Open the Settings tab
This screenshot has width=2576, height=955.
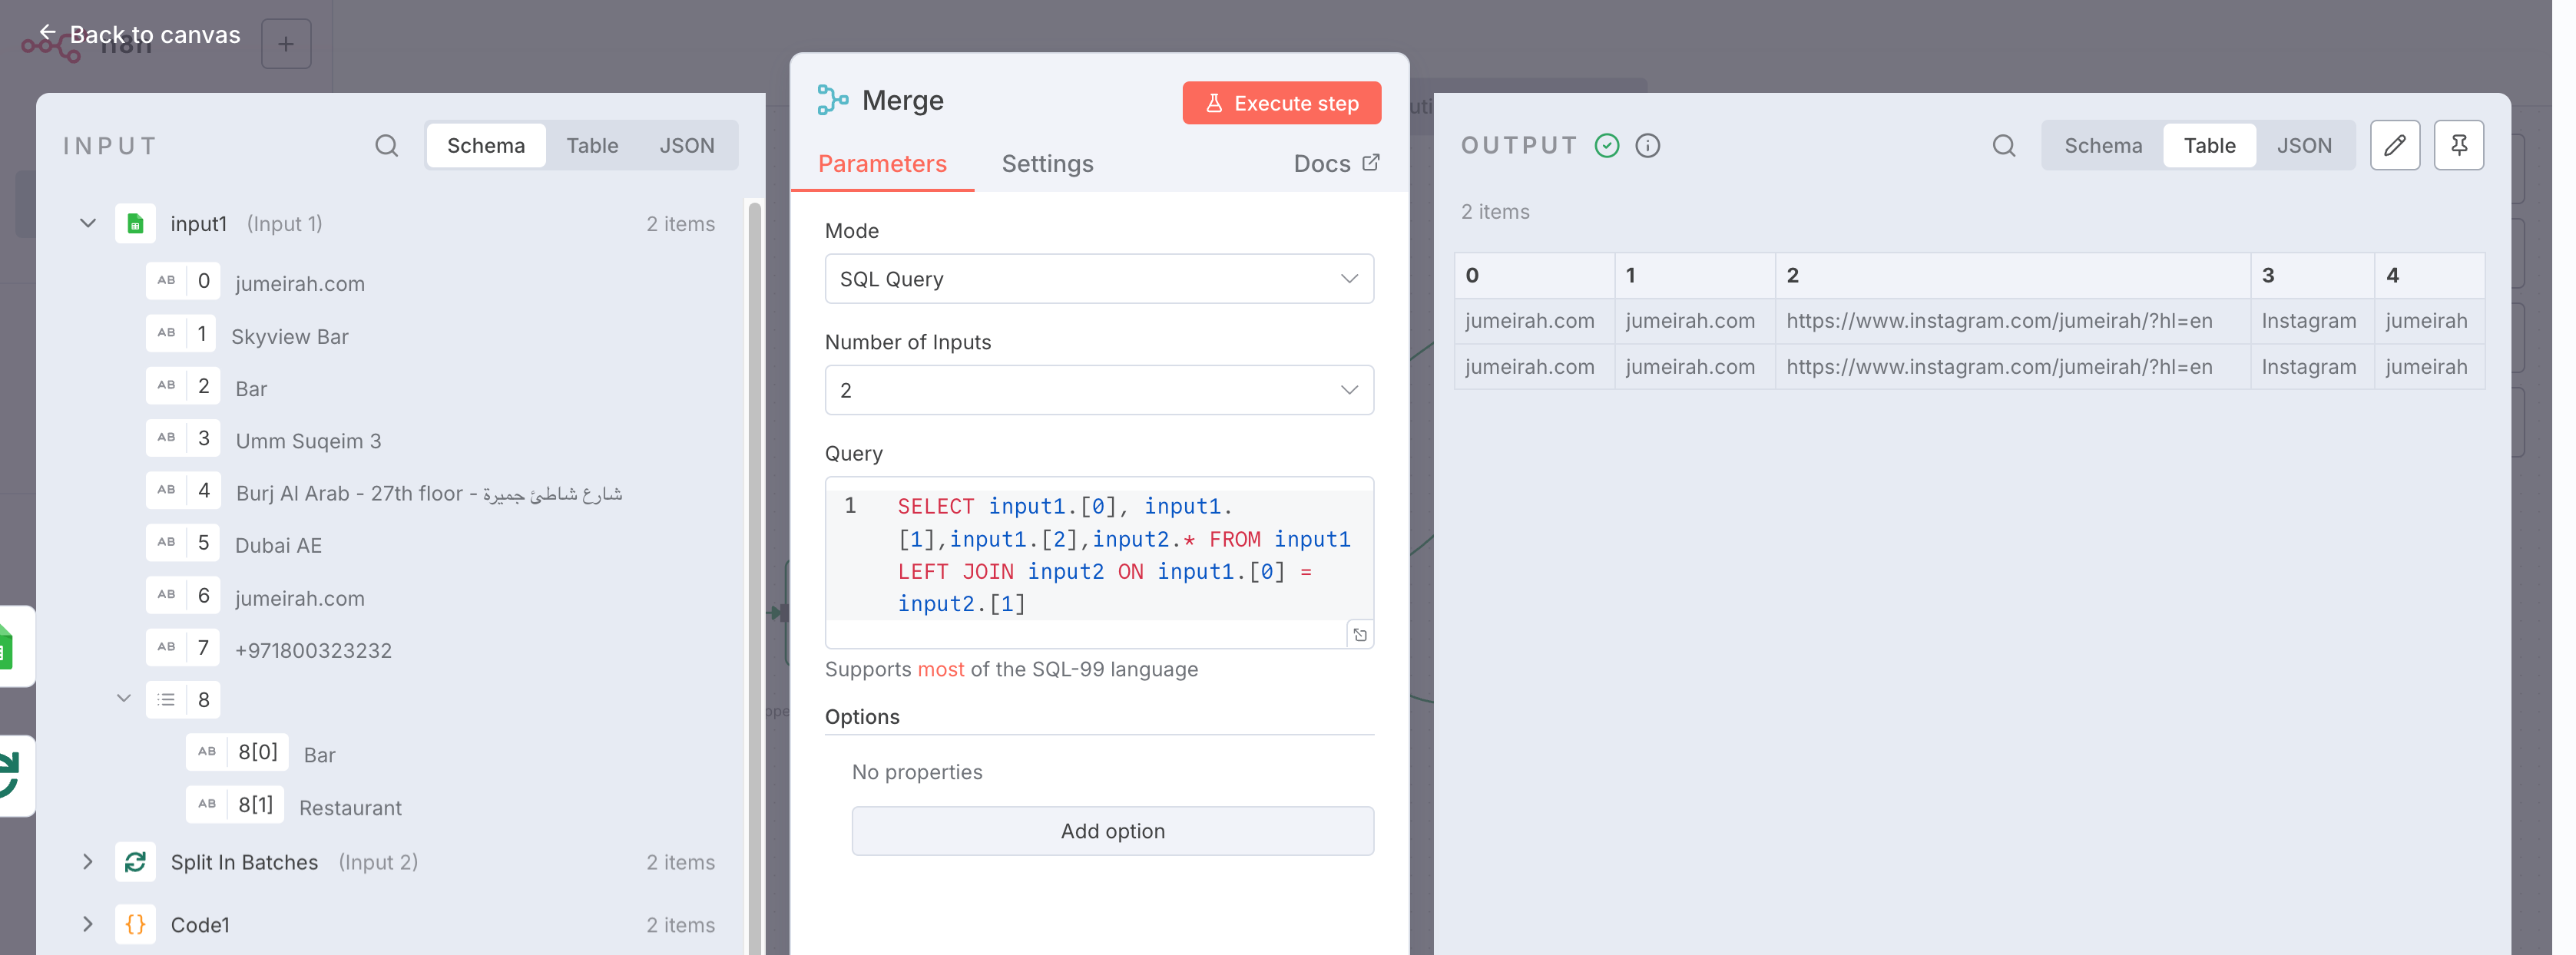point(1047,164)
